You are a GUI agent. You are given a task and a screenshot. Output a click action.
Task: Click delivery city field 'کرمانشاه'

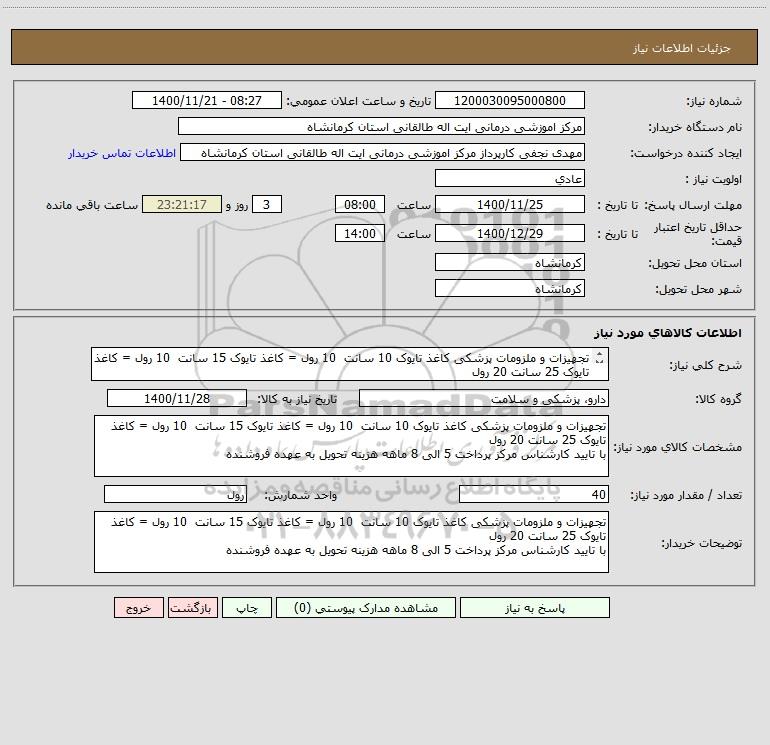[510, 288]
